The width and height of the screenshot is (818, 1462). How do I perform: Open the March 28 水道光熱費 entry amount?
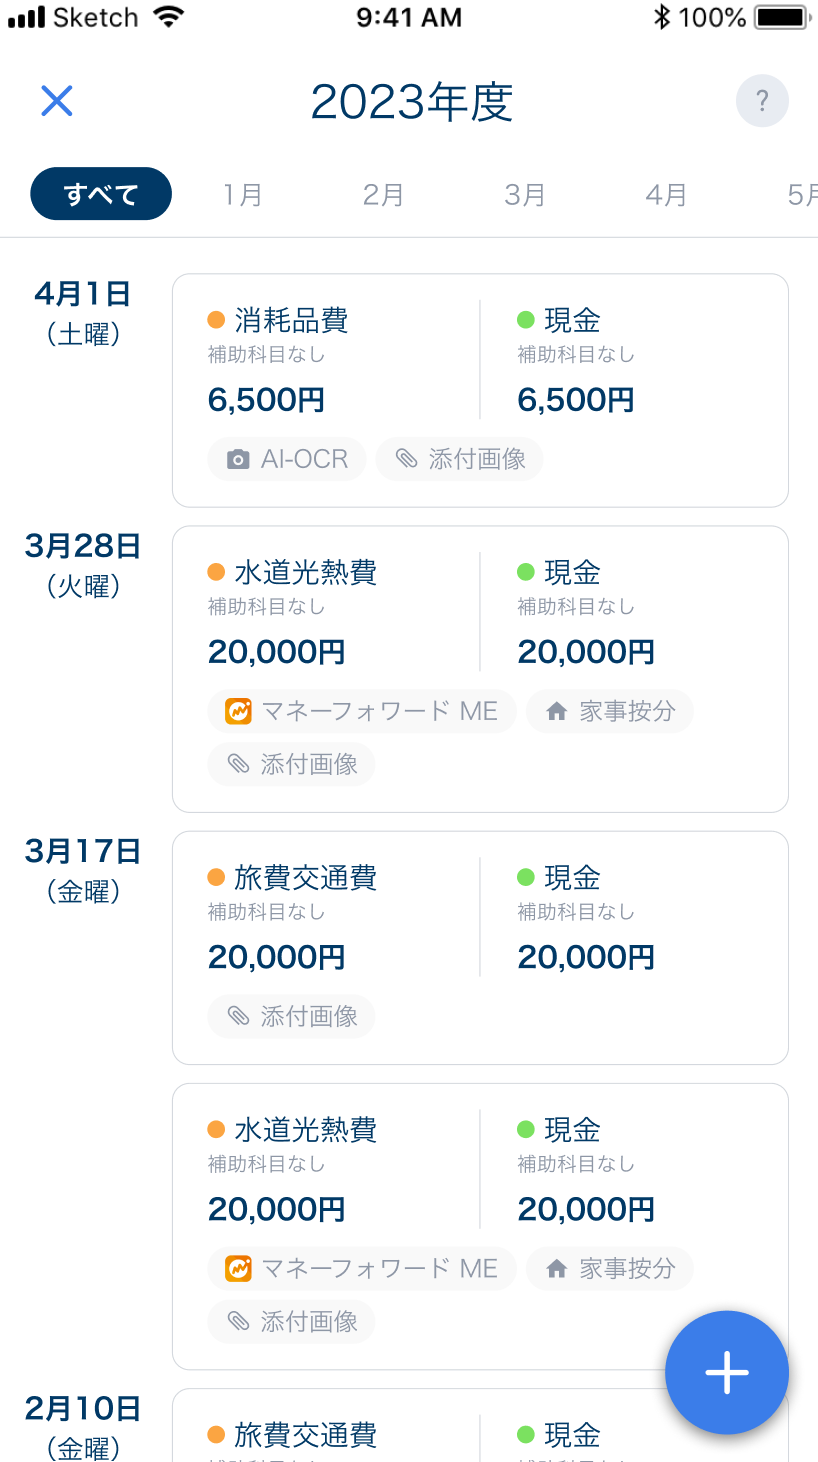276,652
